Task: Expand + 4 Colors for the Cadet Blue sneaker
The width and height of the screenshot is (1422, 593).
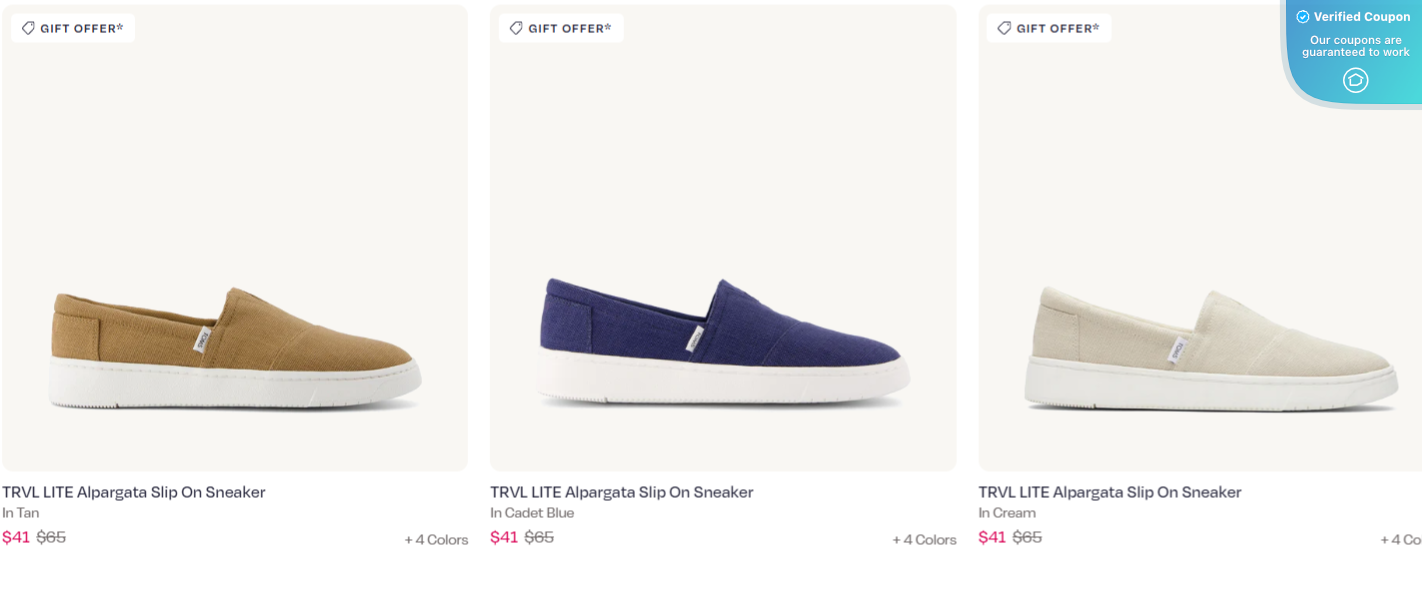Action: click(923, 539)
